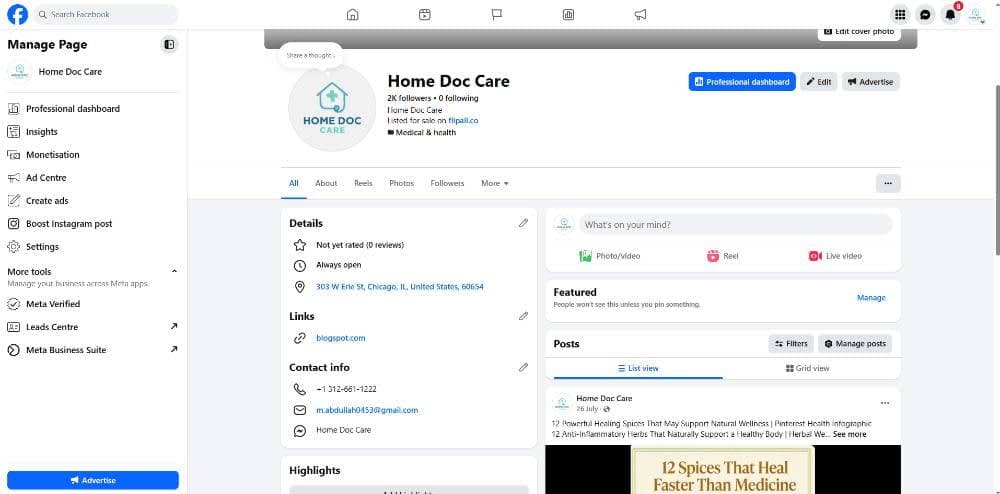This screenshot has height=494, width=1000.
Task: Open Meta Verified
Action: click(53, 304)
